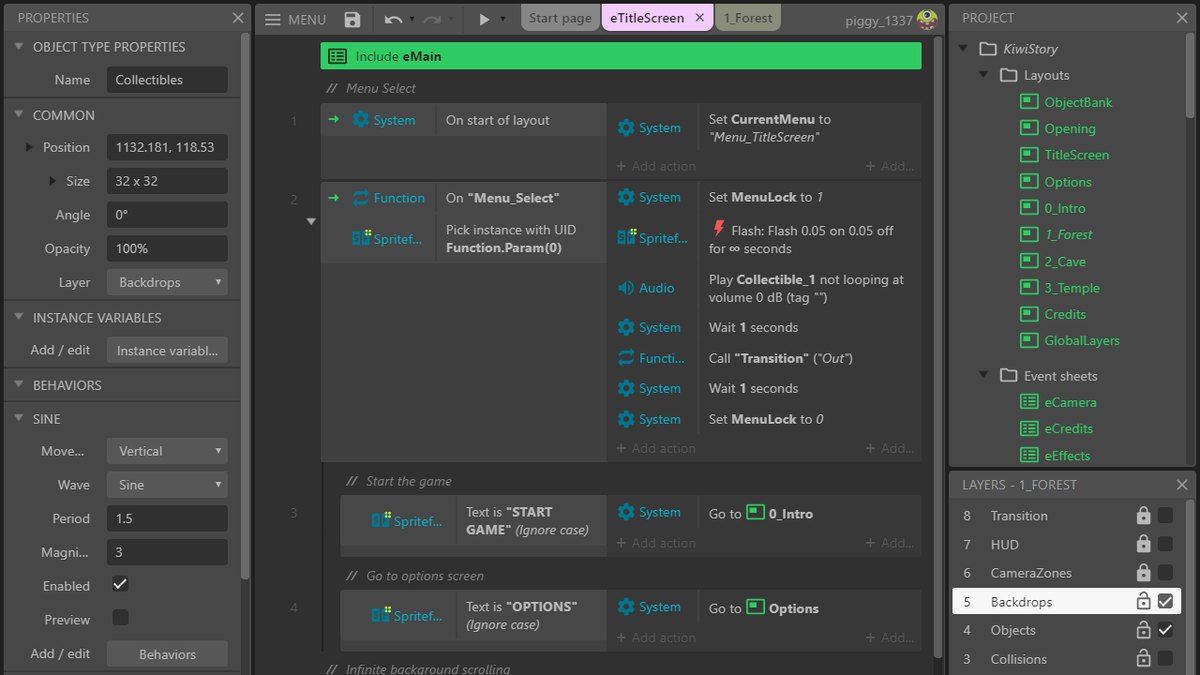Run the project preview play button

click(x=484, y=19)
